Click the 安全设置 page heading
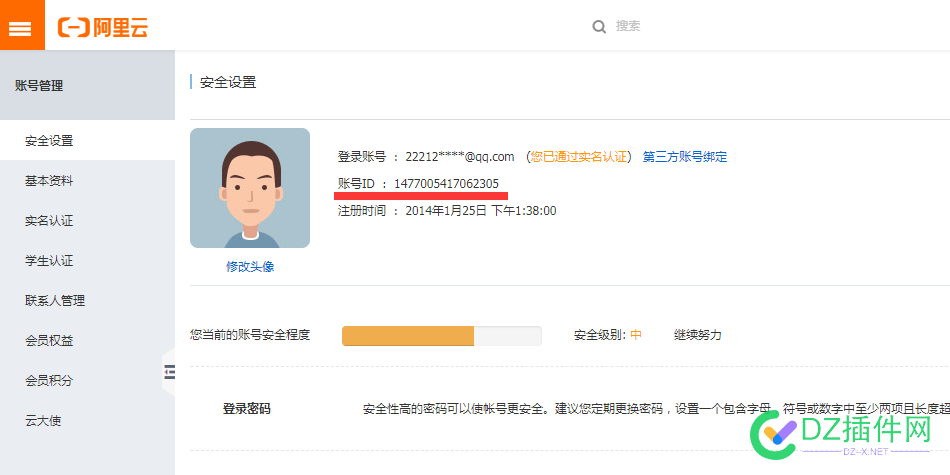 pyautogui.click(x=228, y=82)
